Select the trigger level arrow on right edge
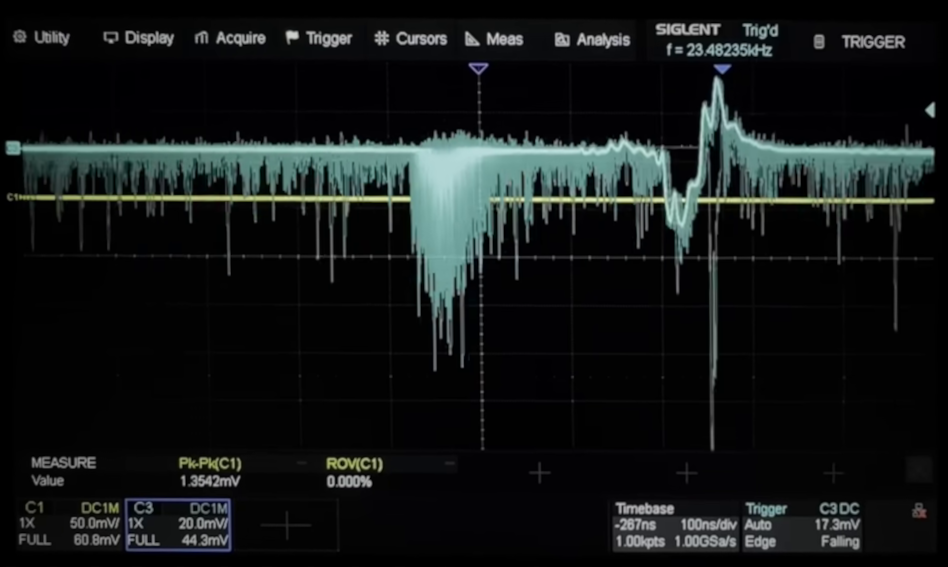This screenshot has width=948, height=567. point(930,110)
